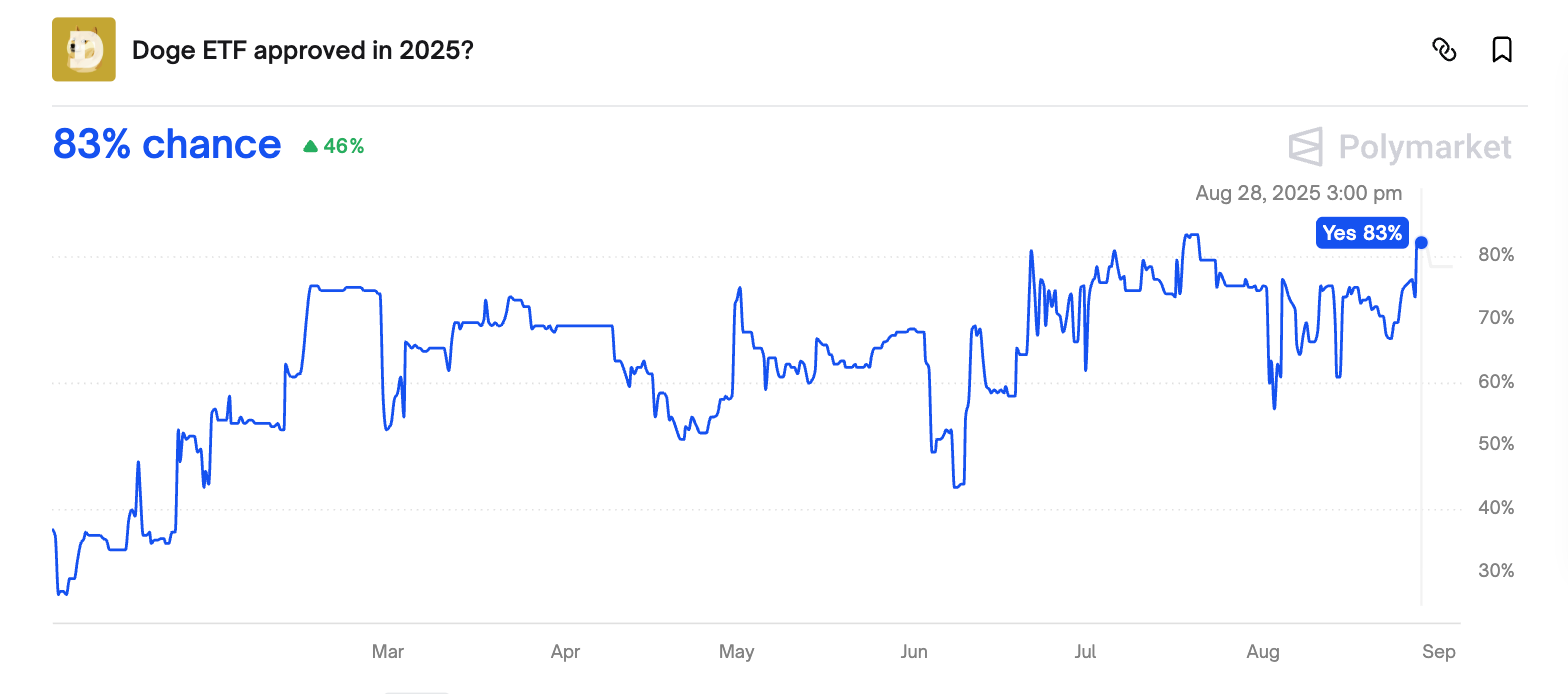The width and height of the screenshot is (1568, 694).
Task: Click the copy link icon
Action: 1444,50
